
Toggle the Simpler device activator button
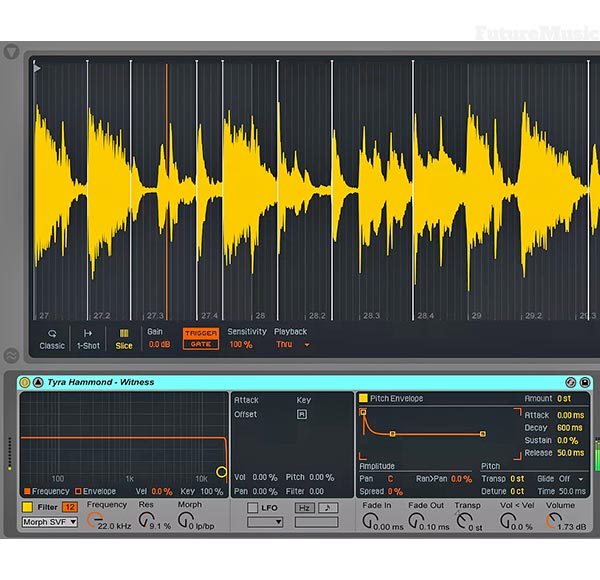(24, 382)
